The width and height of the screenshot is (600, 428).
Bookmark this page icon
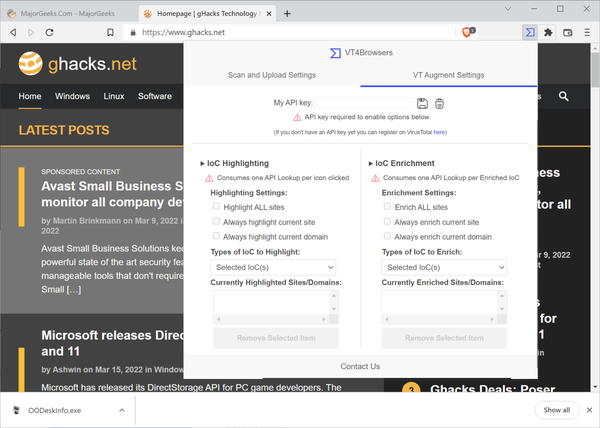110,33
